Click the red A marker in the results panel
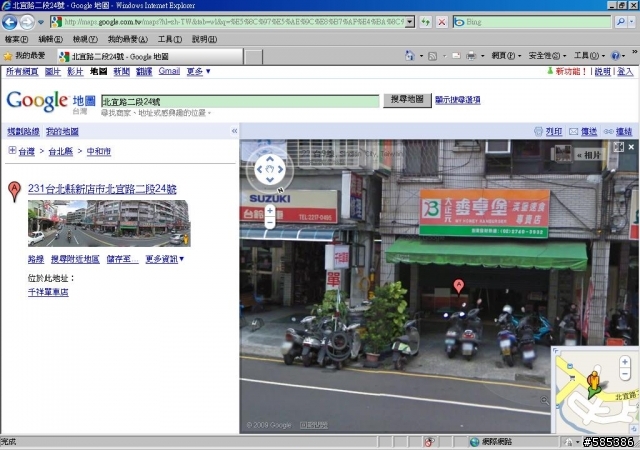The height and width of the screenshot is (450, 640). (14, 191)
